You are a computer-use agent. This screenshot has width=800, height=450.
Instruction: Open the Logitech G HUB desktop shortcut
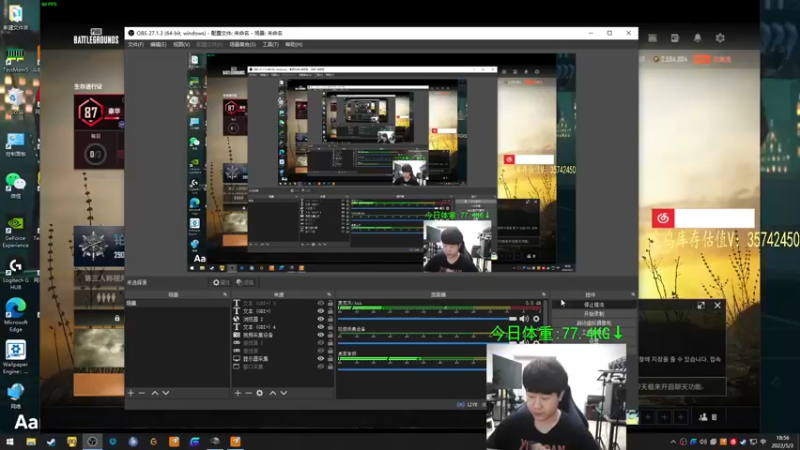click(16, 273)
